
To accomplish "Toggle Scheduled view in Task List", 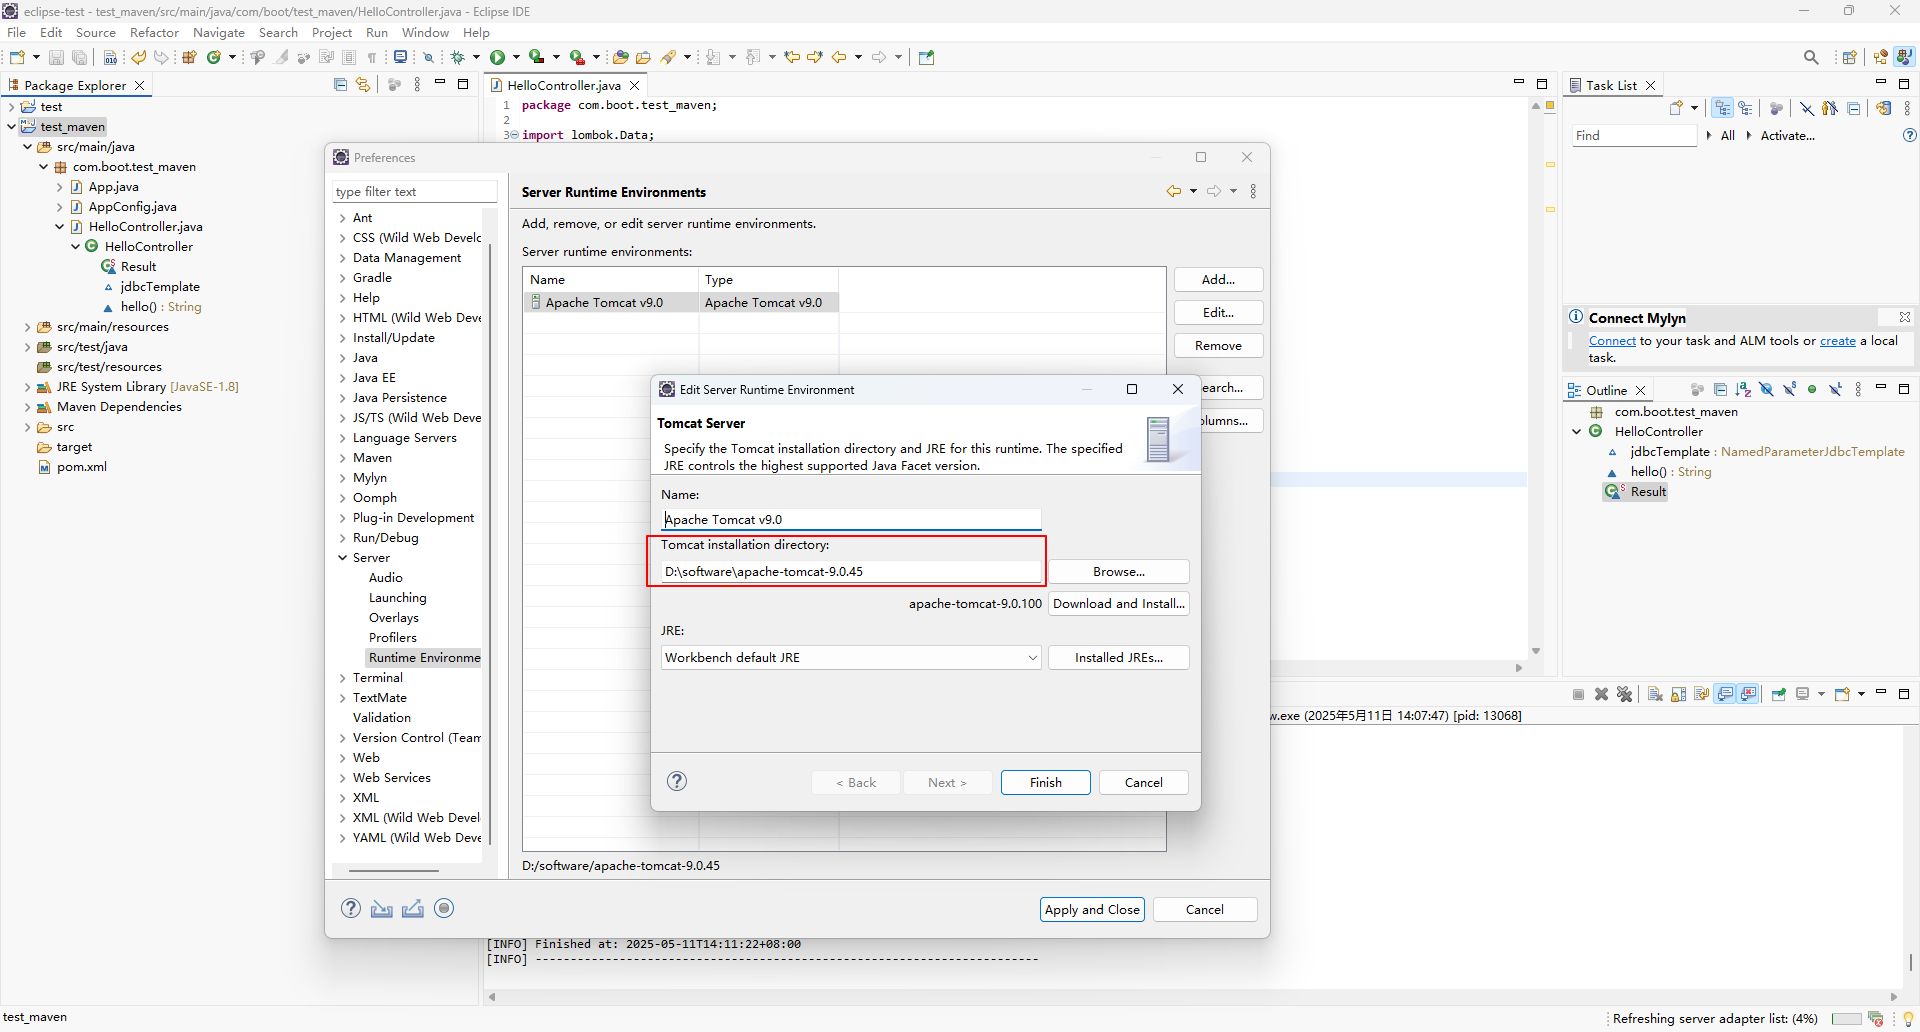I will 1745,108.
